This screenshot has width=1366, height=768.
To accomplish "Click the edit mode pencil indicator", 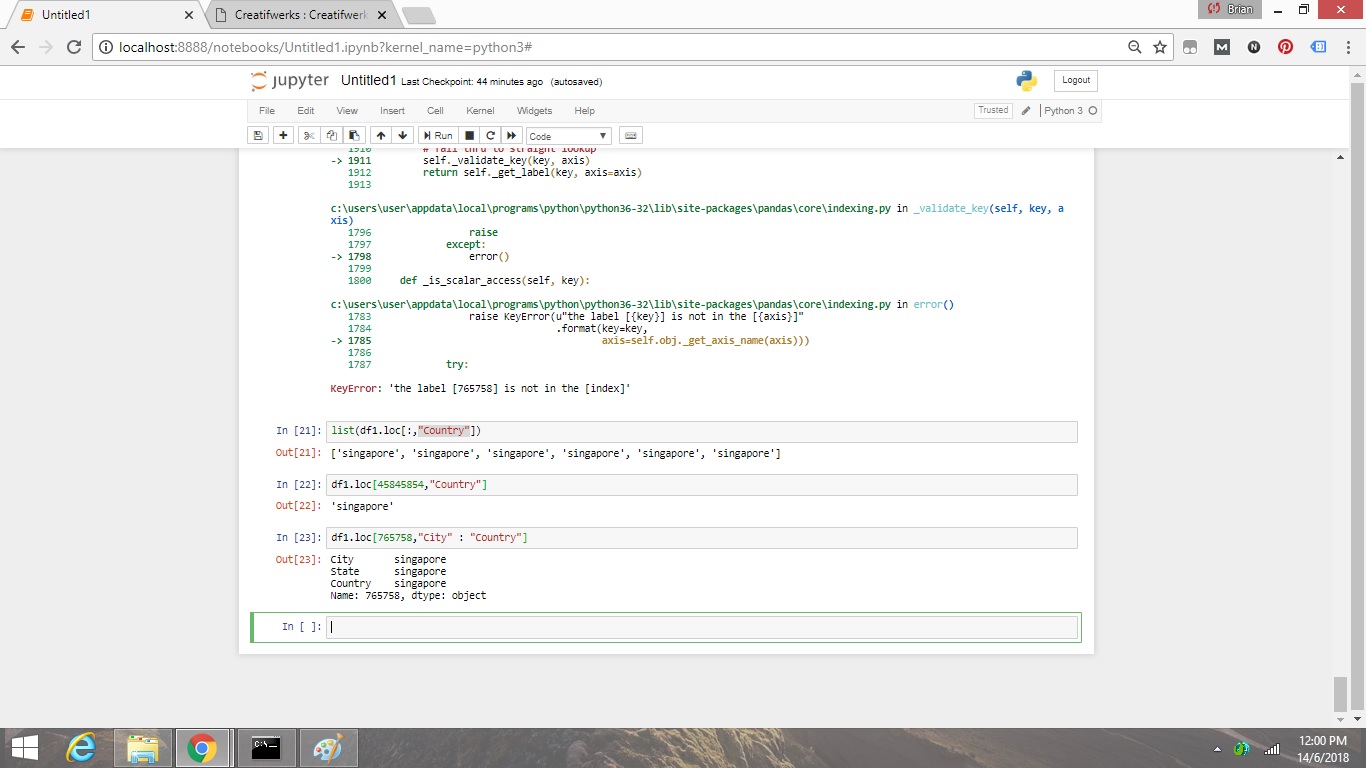I will pos(1026,111).
